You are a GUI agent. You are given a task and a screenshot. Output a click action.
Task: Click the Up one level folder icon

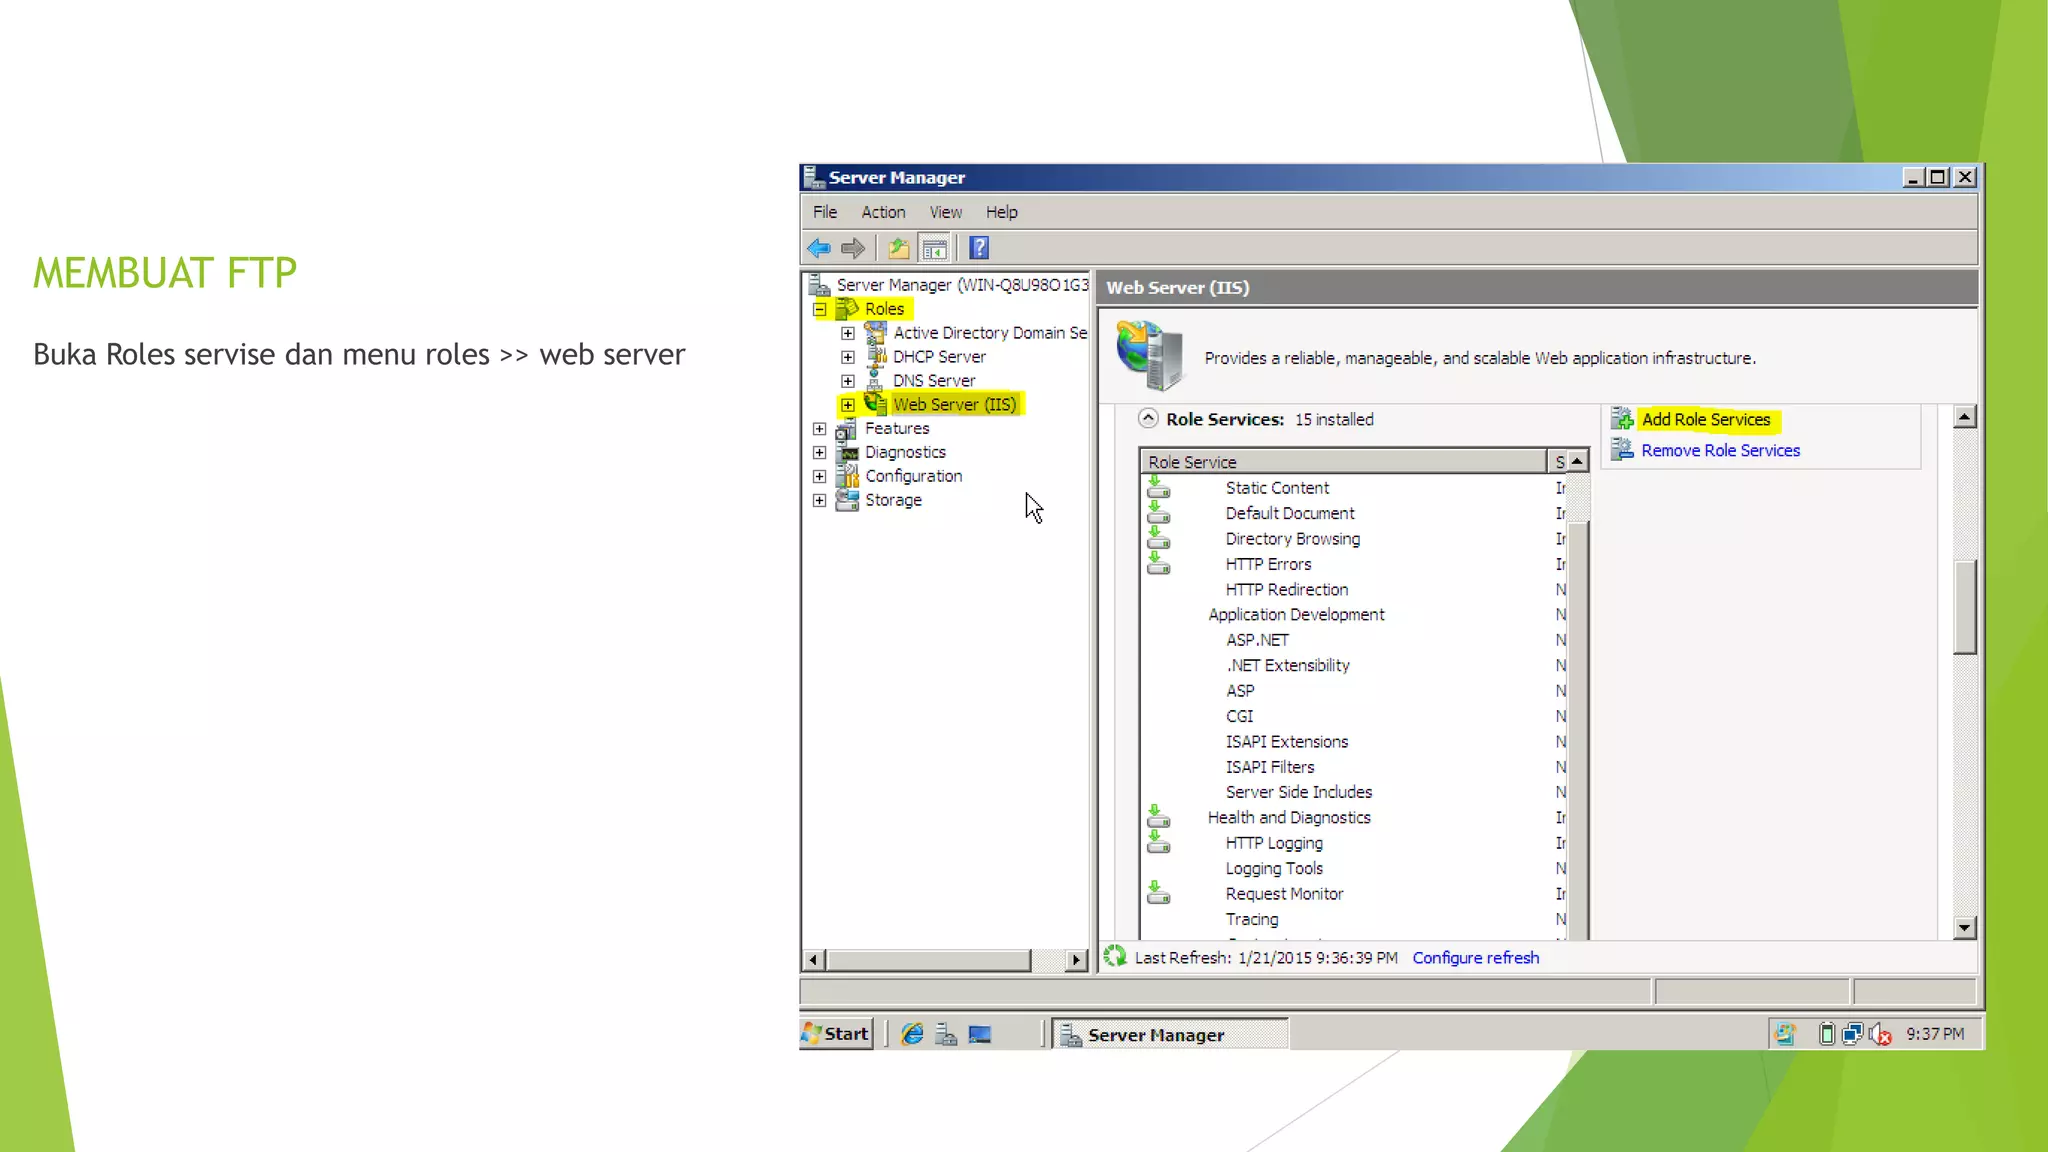898,248
